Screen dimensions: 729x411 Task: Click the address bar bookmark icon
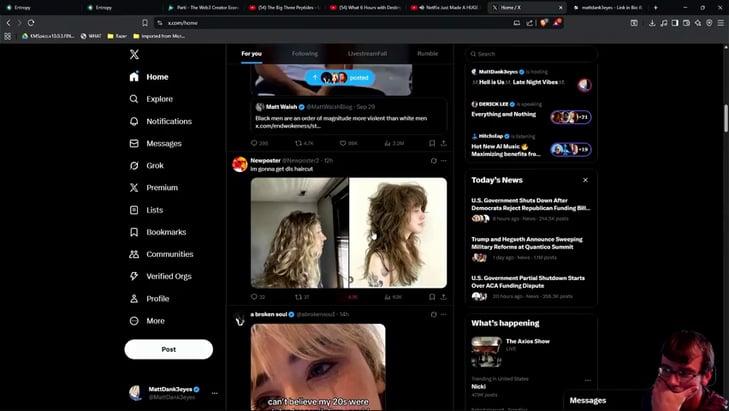[145, 23]
